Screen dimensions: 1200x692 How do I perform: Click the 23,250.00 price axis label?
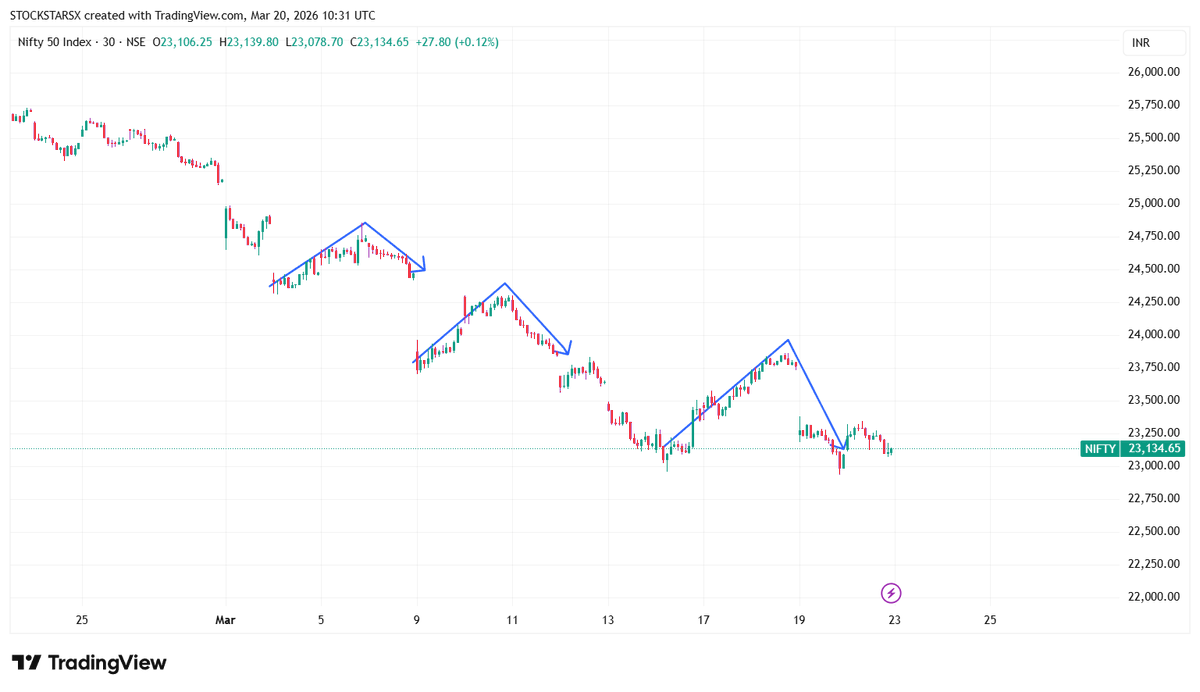tap(1153, 433)
